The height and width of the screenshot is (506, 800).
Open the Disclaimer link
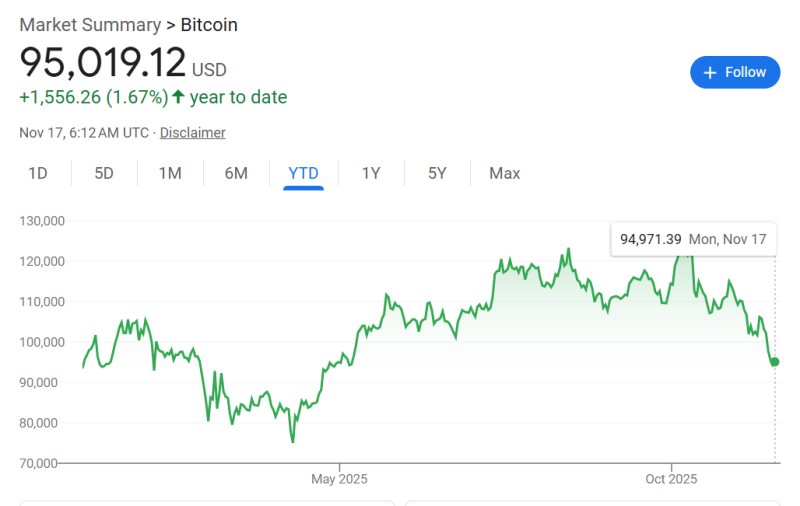pyautogui.click(x=192, y=132)
